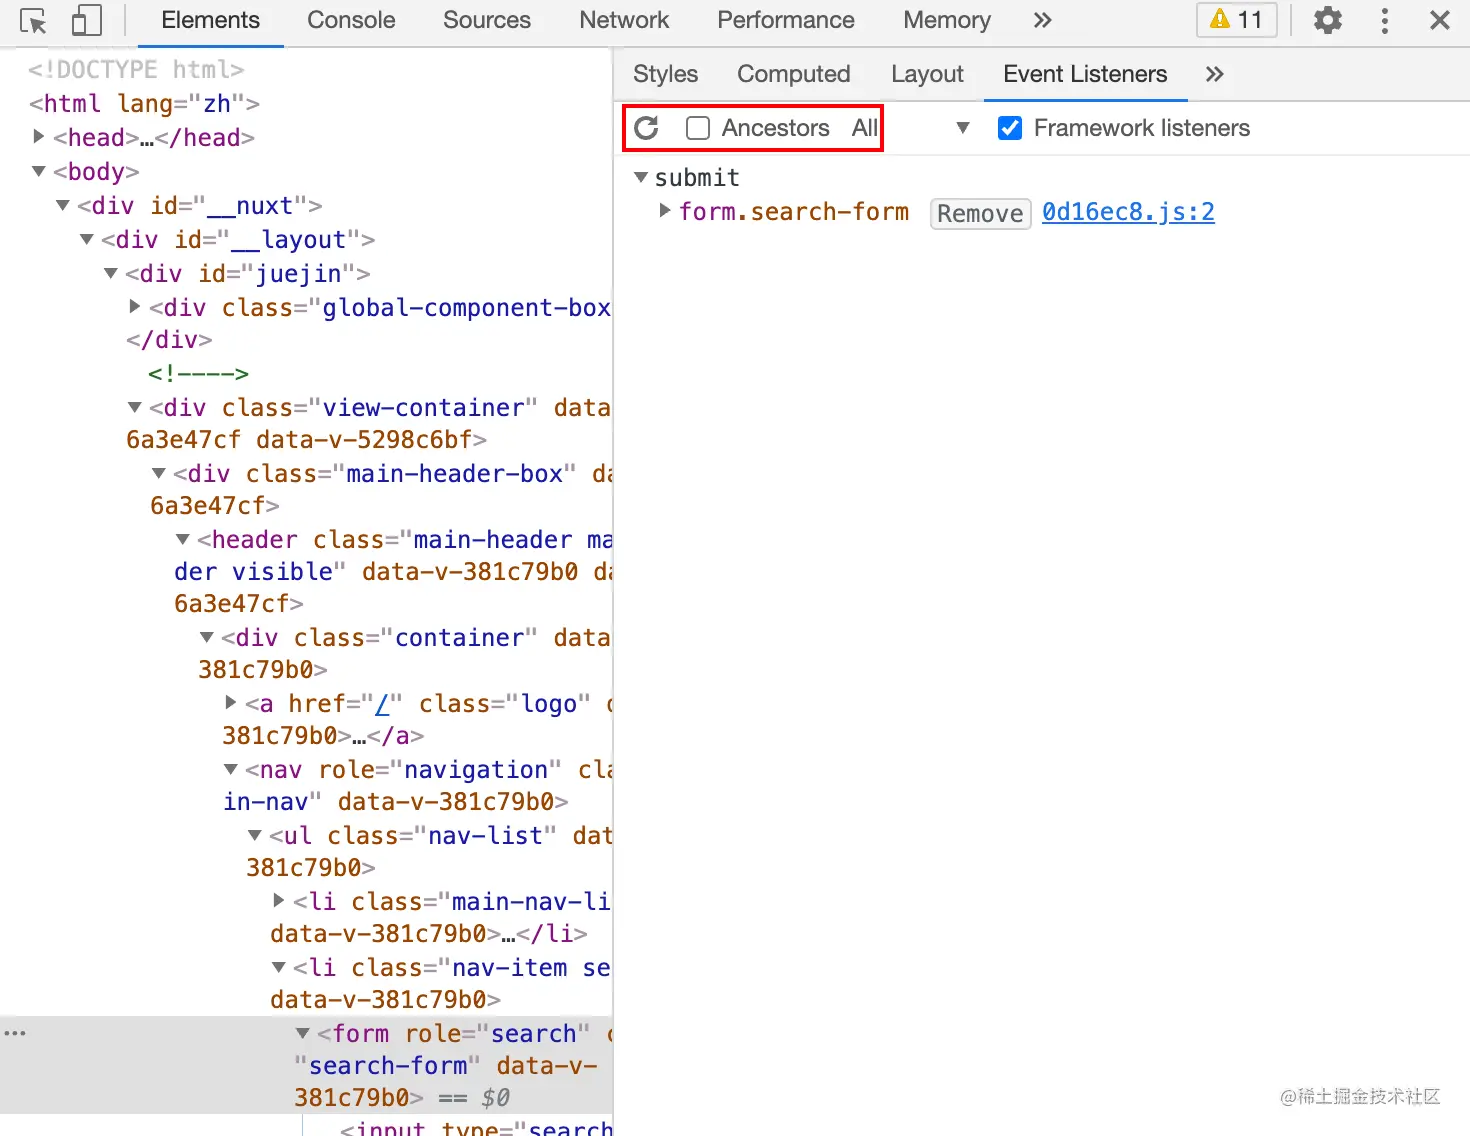Click the Remove listener button
1470x1136 pixels.
pyautogui.click(x=979, y=213)
